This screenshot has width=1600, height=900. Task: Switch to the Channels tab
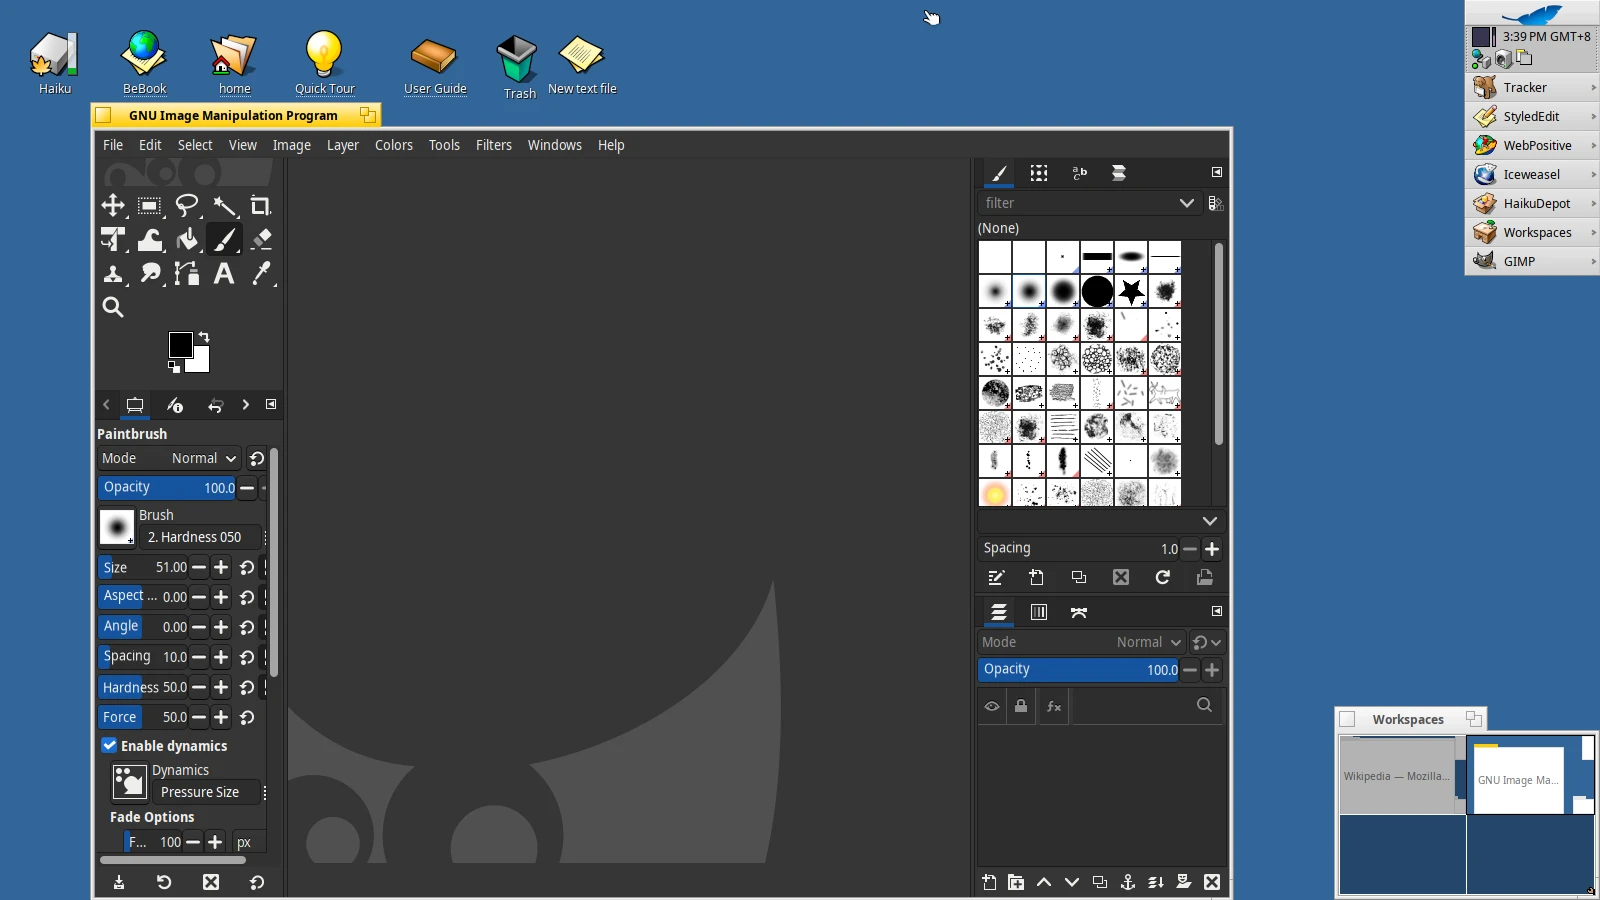click(x=1039, y=612)
